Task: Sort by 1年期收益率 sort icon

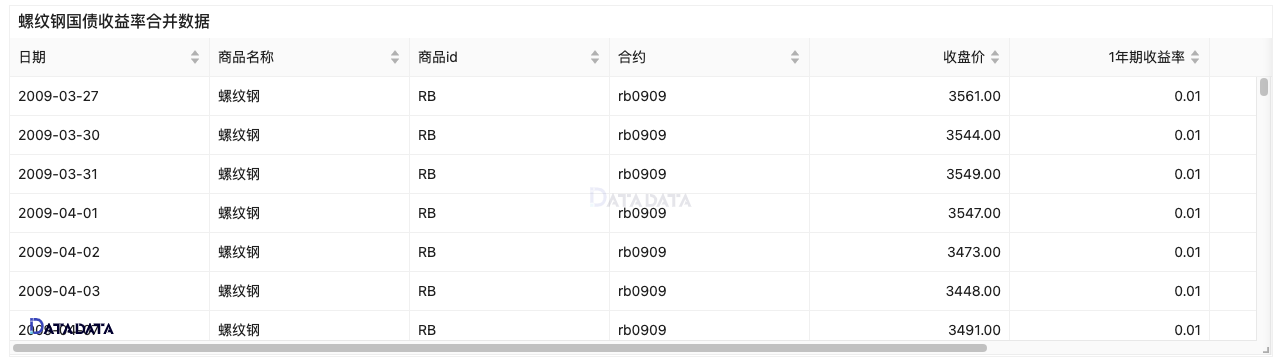Action: click(x=1195, y=58)
